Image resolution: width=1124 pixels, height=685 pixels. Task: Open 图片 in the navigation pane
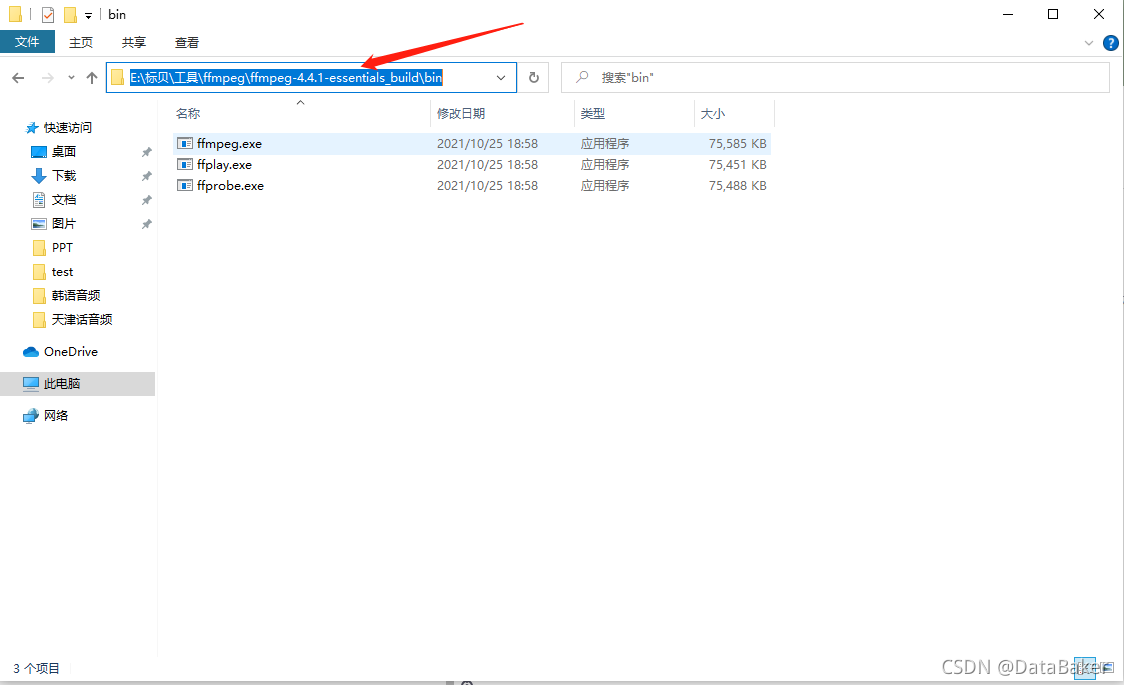click(x=64, y=224)
